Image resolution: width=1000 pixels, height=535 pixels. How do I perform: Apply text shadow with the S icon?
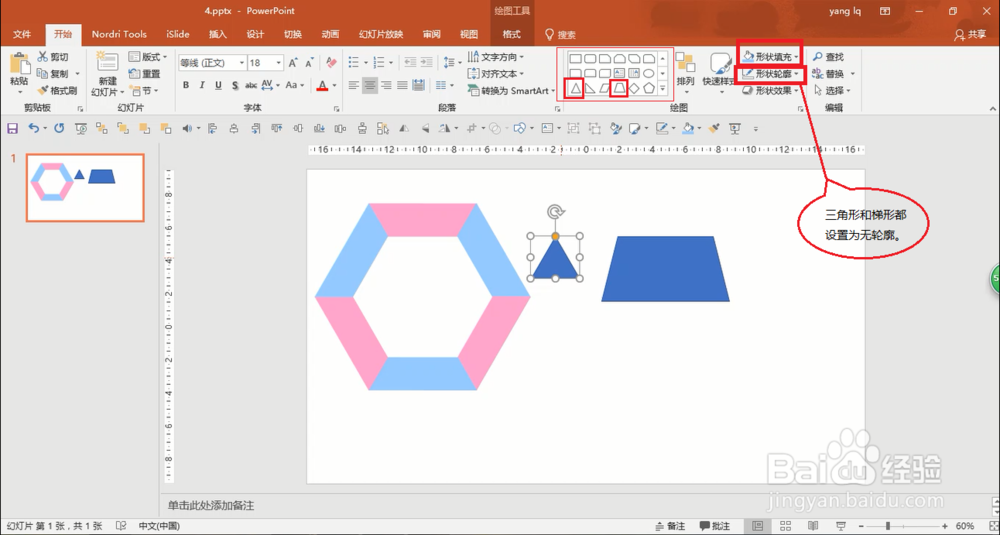click(x=235, y=85)
